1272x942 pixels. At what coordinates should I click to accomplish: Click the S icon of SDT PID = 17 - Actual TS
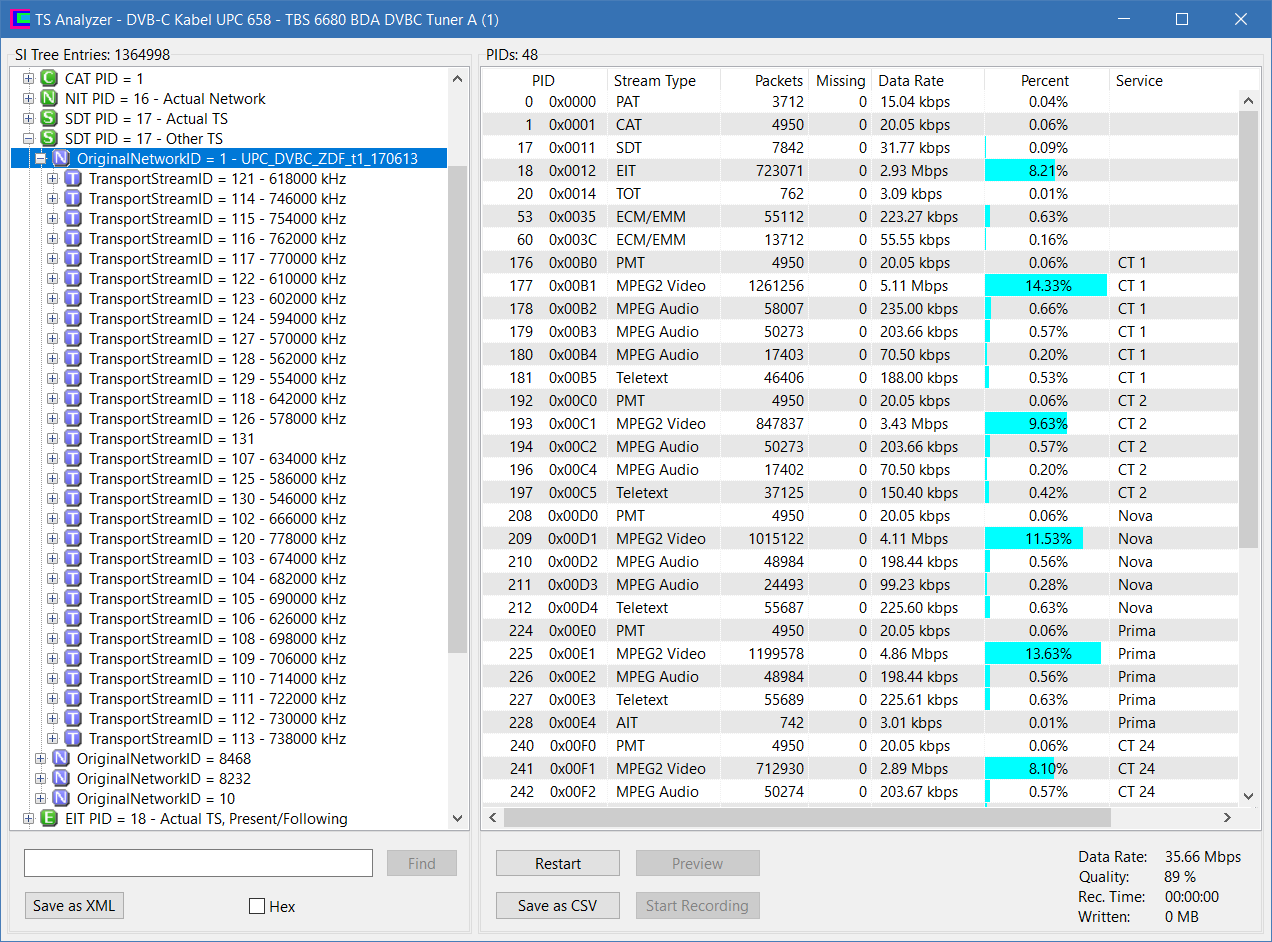coord(49,118)
